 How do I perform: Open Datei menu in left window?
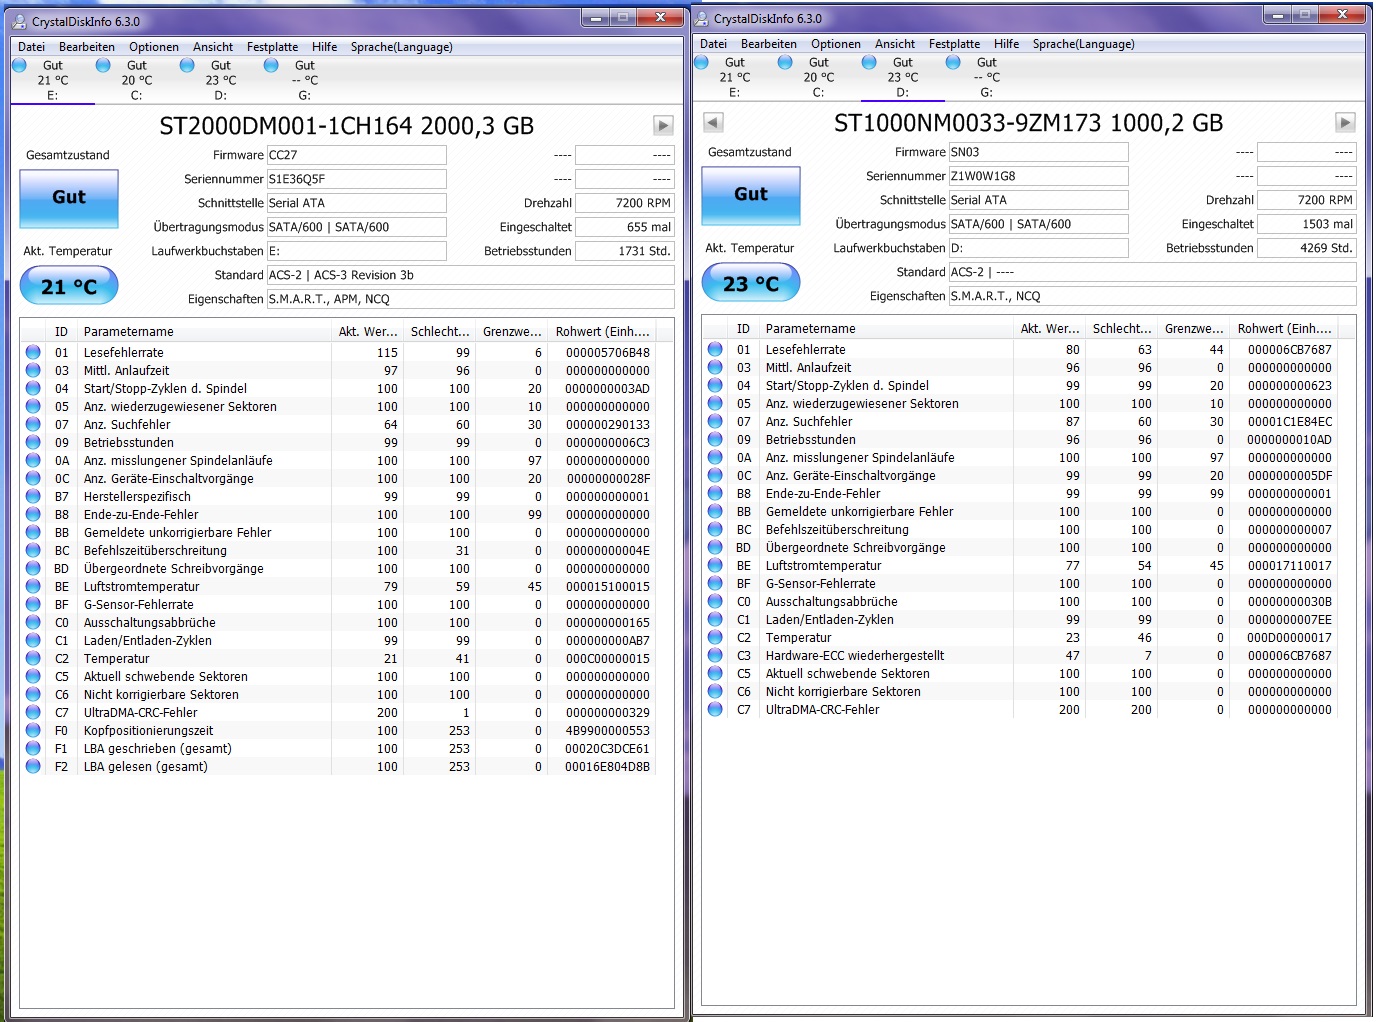[31, 47]
